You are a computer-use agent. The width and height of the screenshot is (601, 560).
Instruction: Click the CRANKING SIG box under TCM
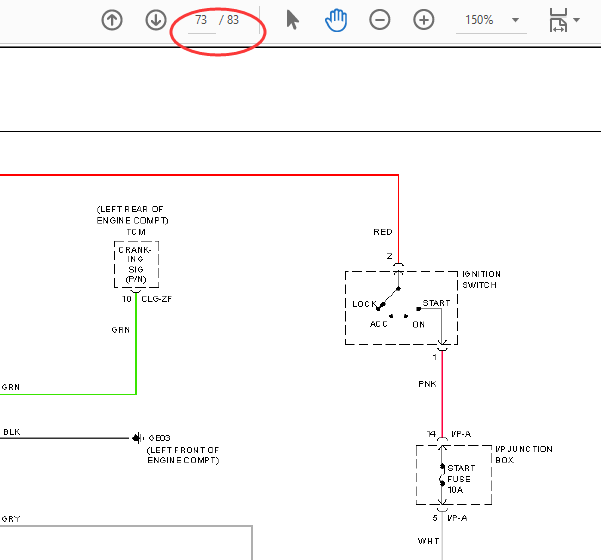click(x=136, y=264)
